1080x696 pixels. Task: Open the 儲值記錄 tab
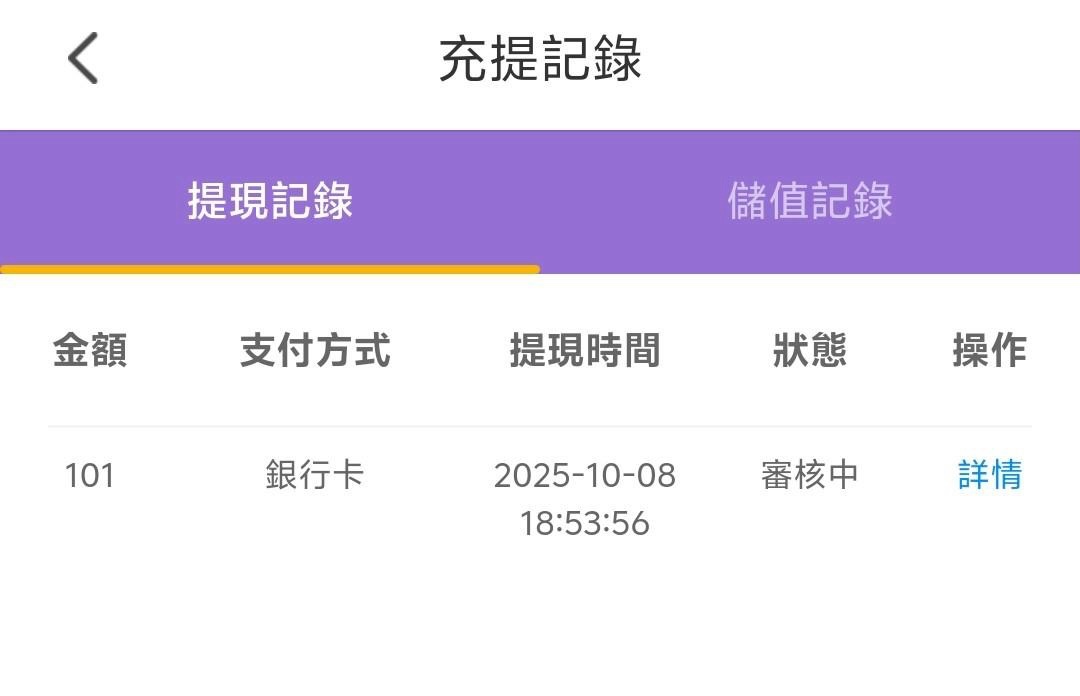point(809,201)
